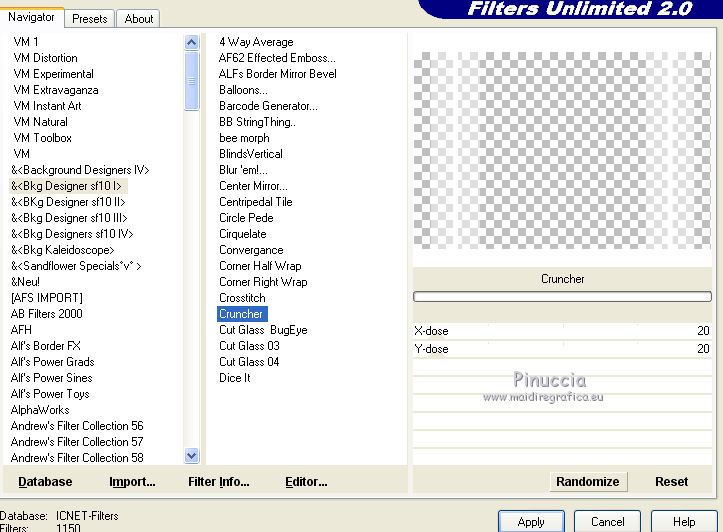Screen dimensions: 723x532
Task: Select &<Bkg Kaleidoscope> category
Action: (x=63, y=250)
